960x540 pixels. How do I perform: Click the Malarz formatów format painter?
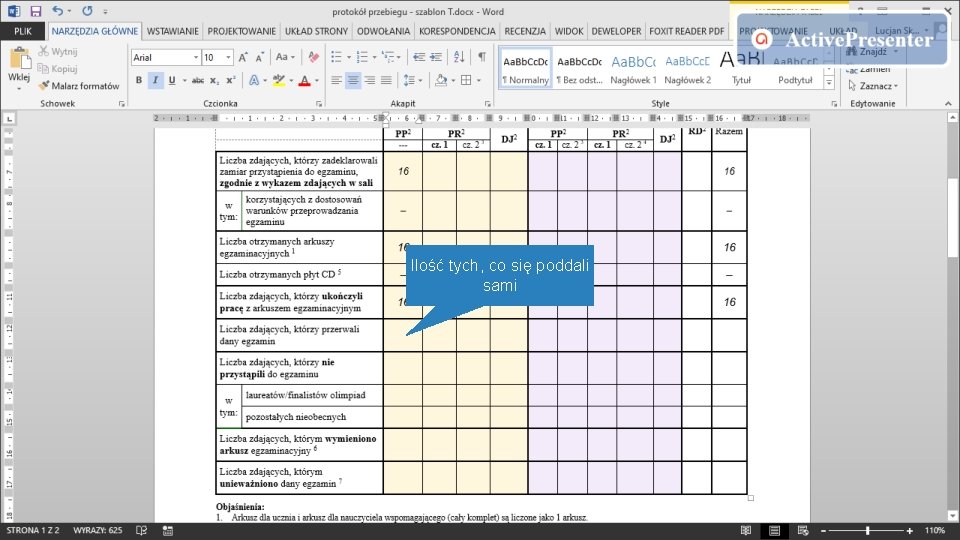(x=78, y=86)
